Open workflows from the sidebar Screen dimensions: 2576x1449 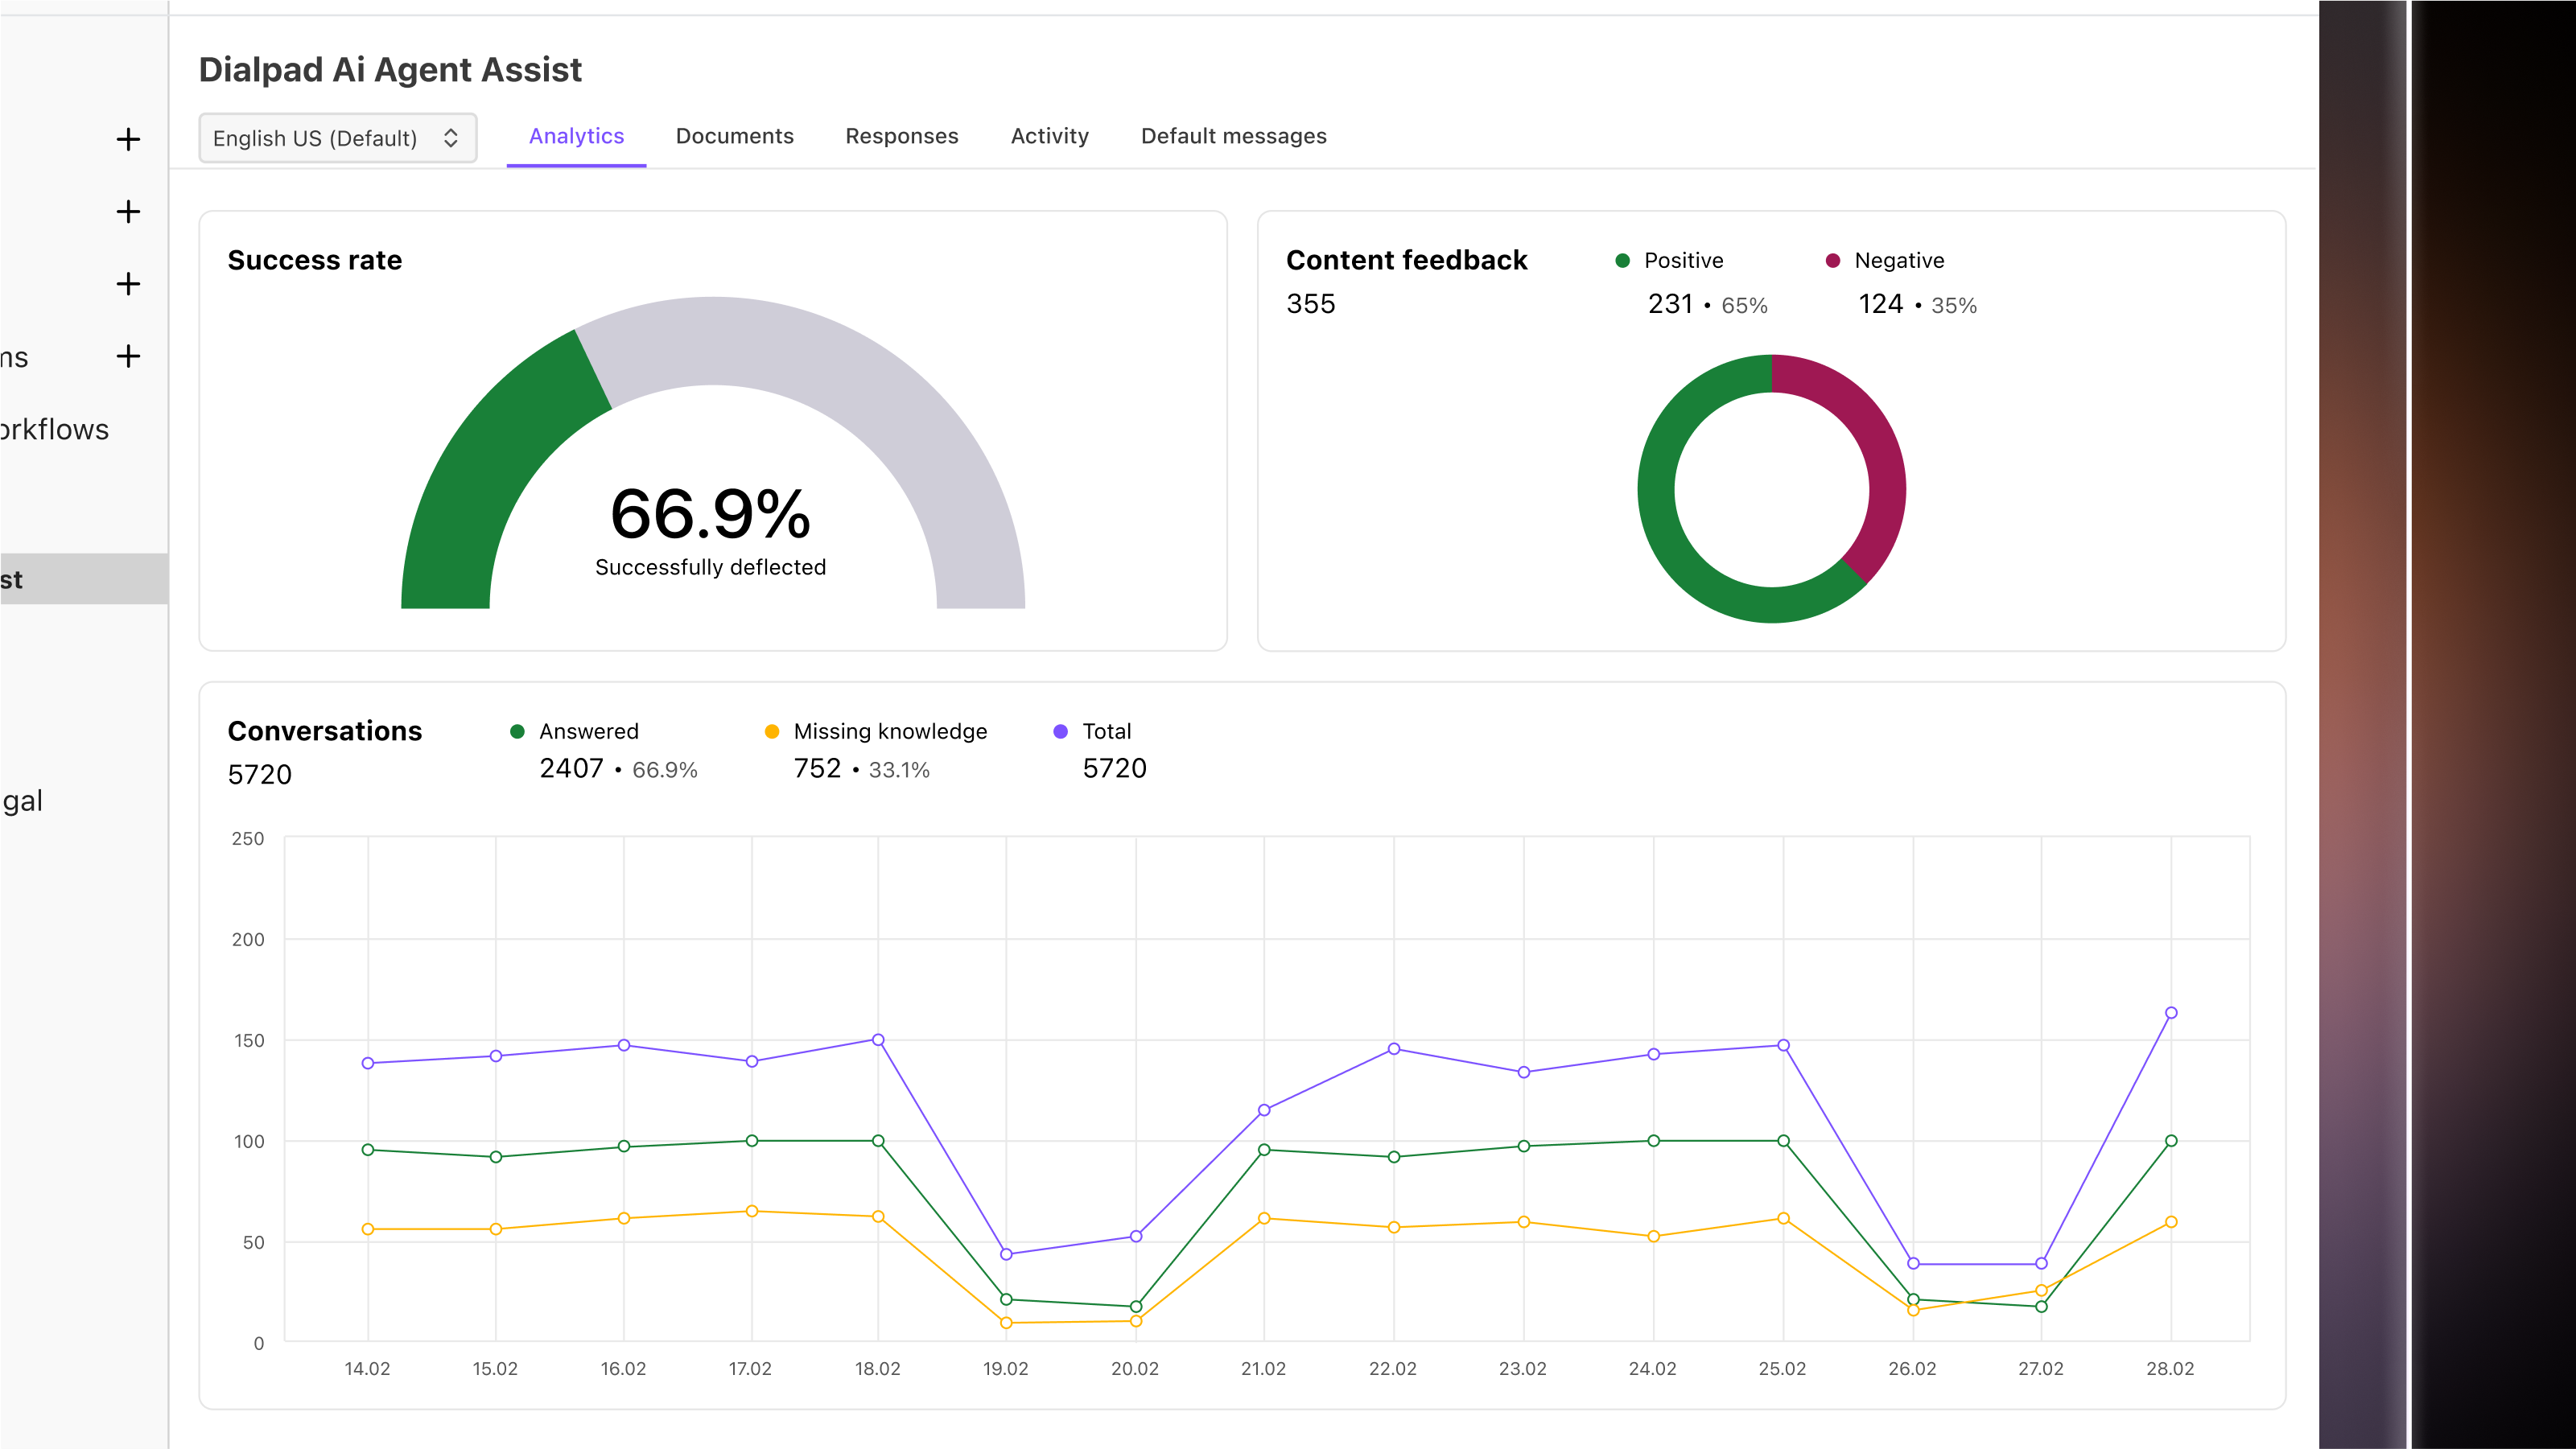(x=55, y=430)
